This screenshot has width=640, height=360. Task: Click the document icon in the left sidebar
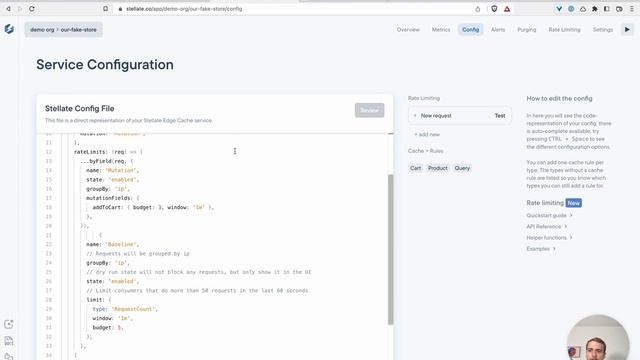coord(9,341)
